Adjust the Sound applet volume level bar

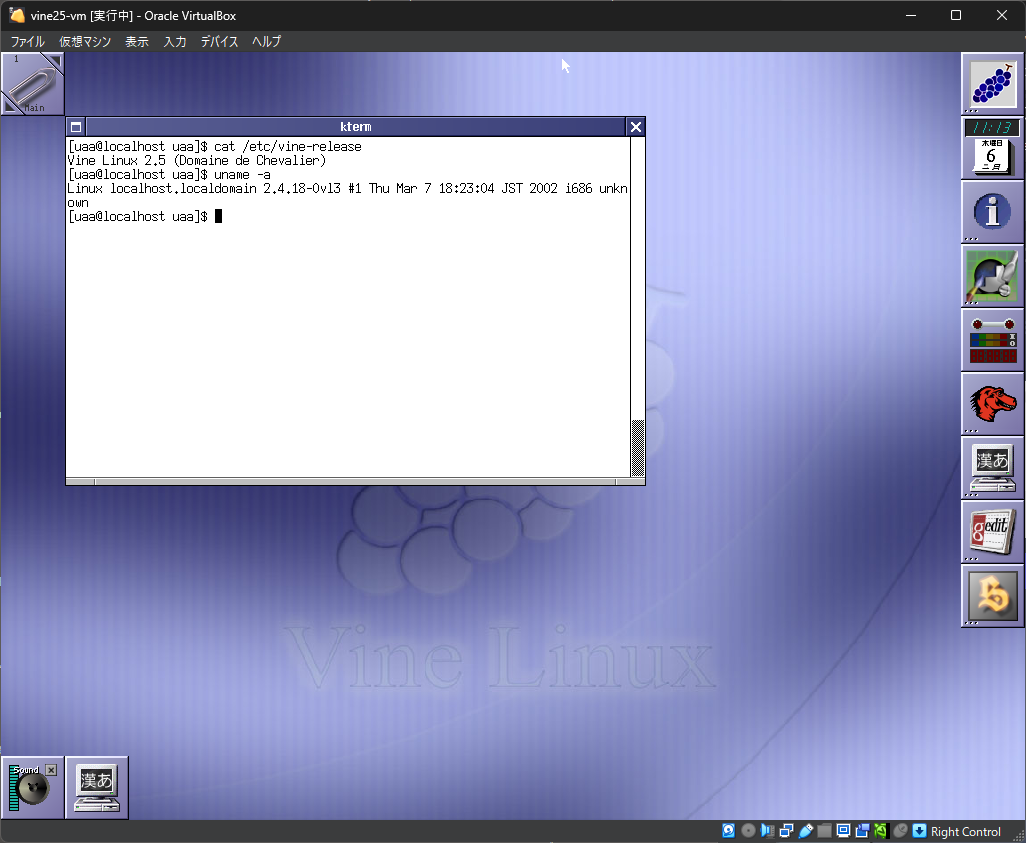click(13, 790)
